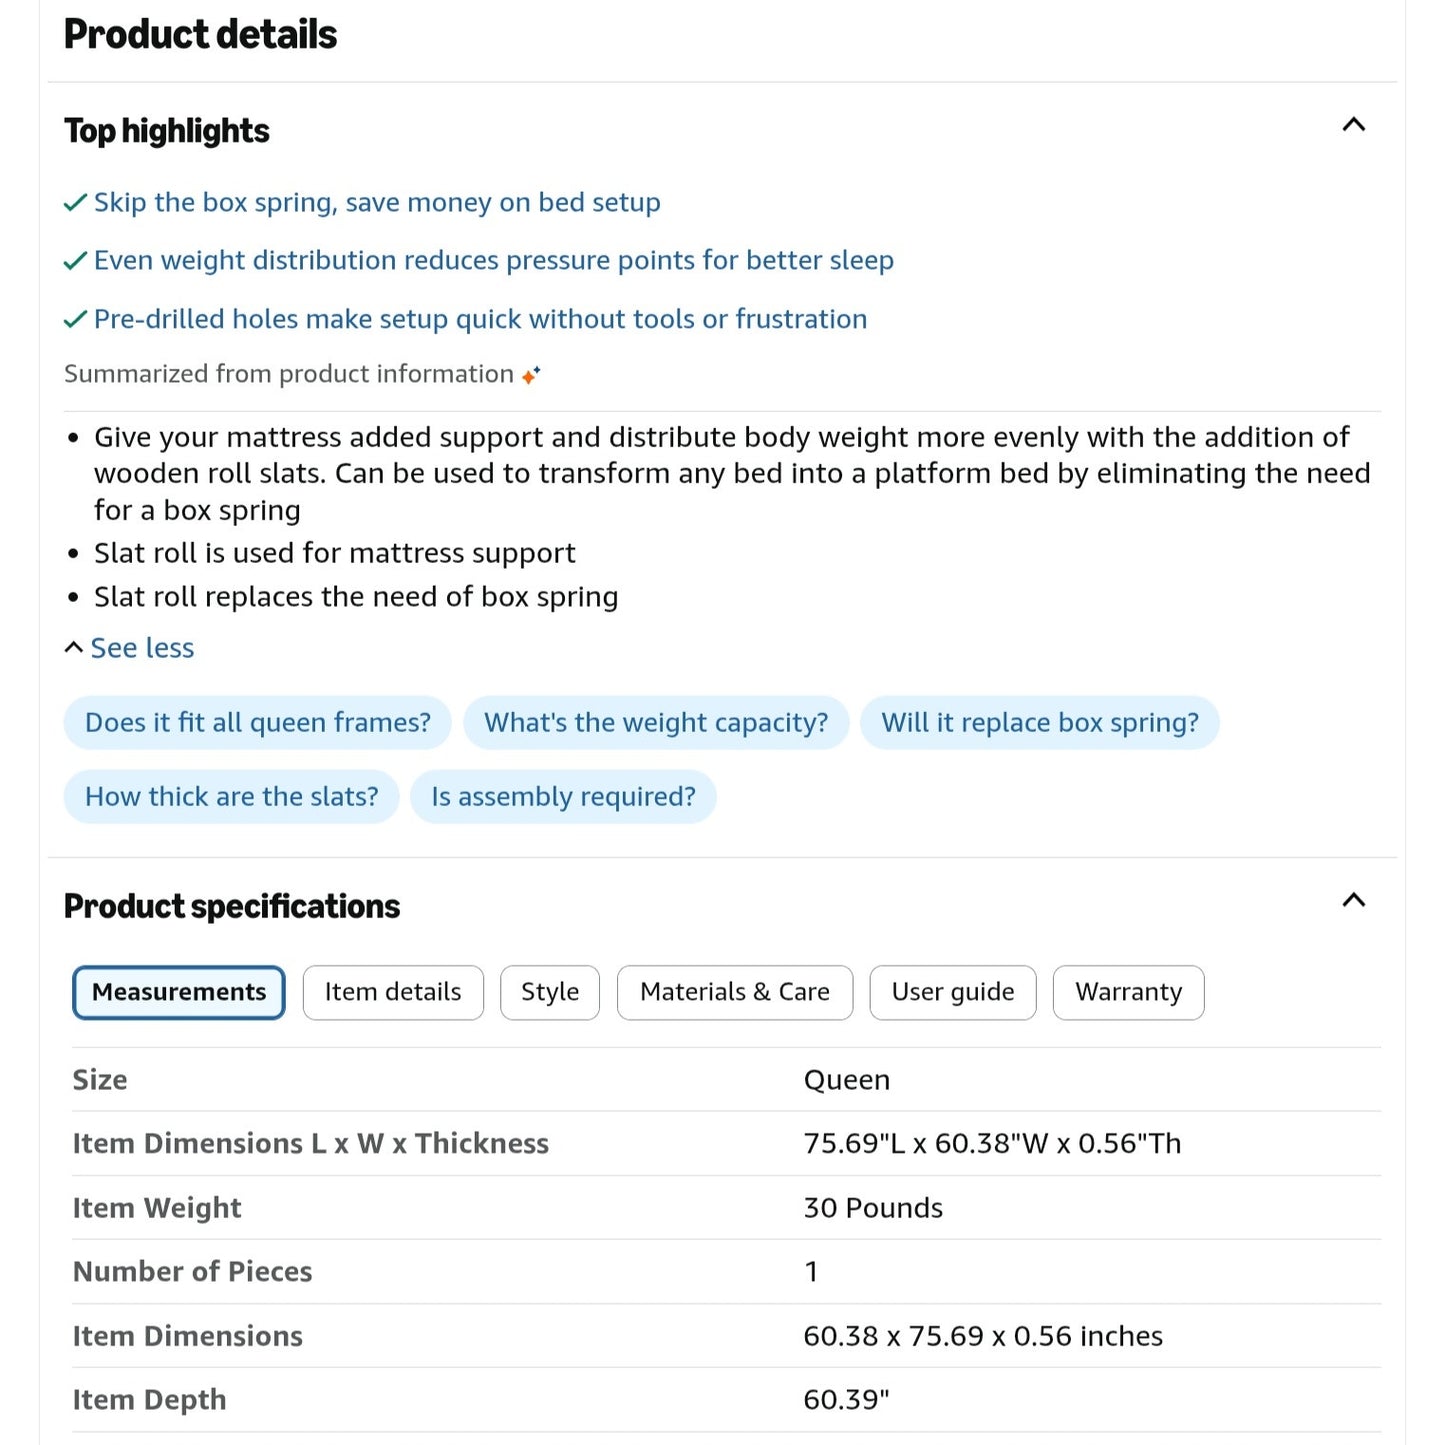Click the AI sparkle icon beside summary
This screenshot has width=1445, height=1445.
(x=531, y=375)
